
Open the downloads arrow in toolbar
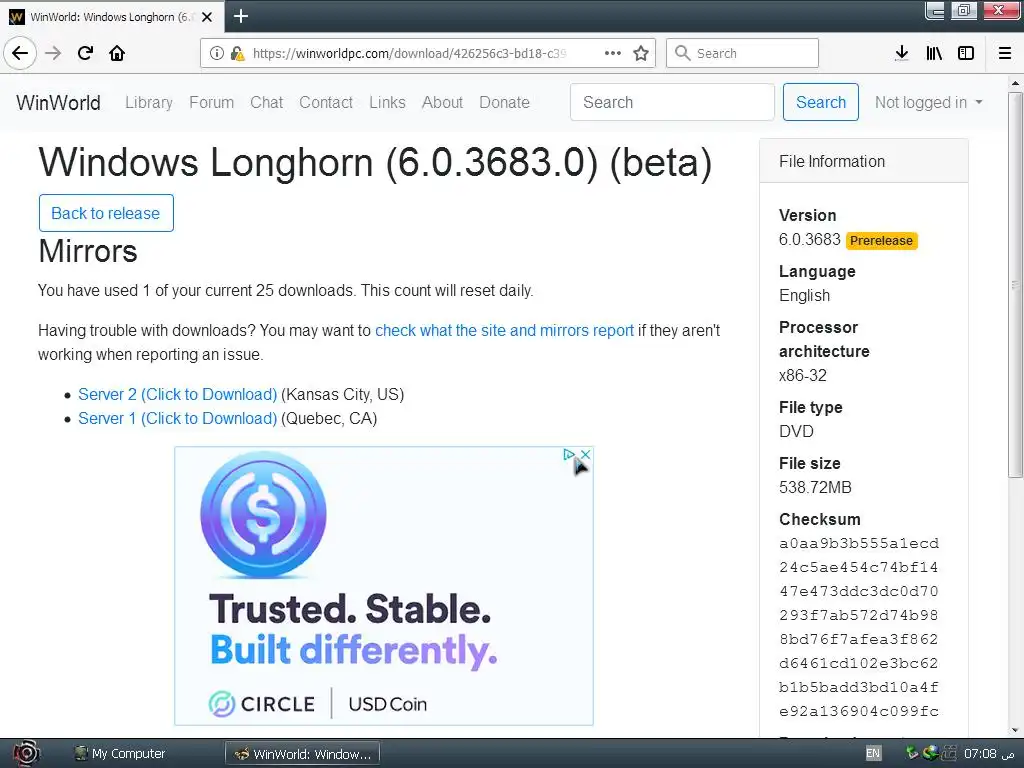901,53
